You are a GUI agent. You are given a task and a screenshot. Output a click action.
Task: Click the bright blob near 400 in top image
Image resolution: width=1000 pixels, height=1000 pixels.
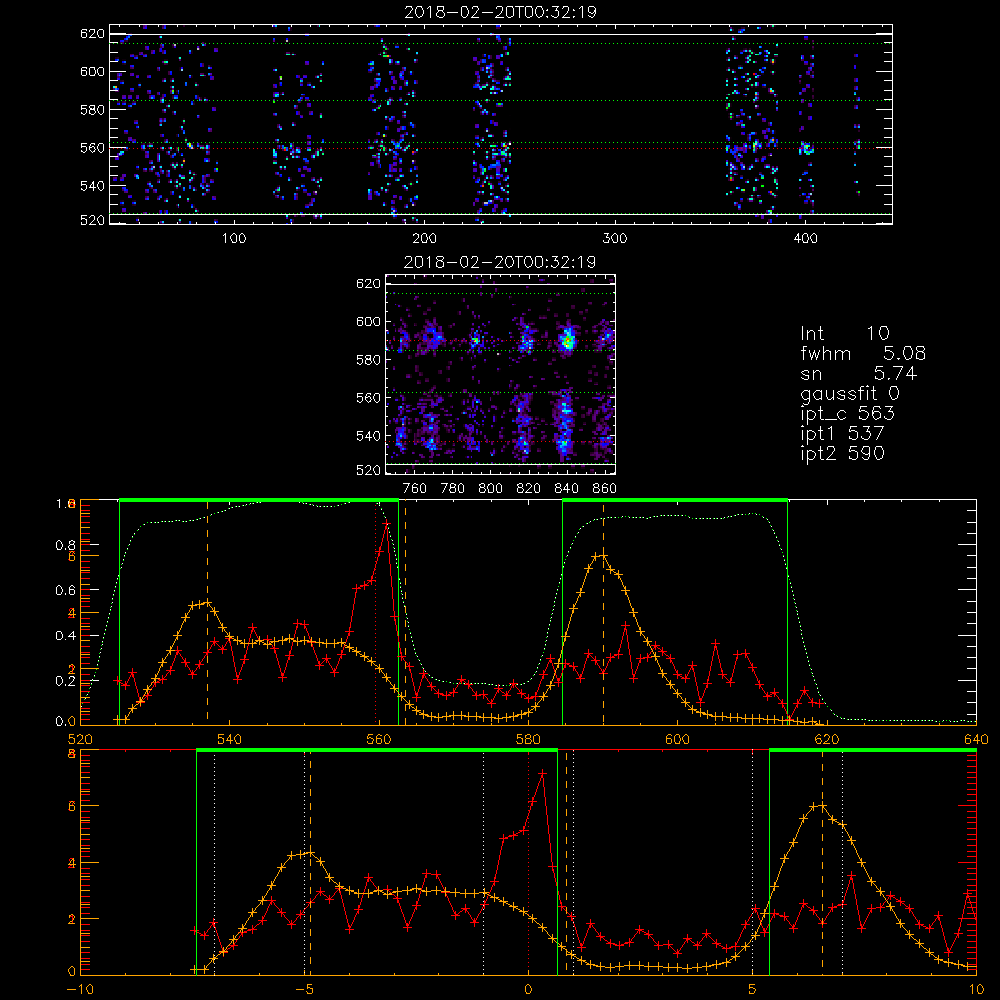[x=807, y=150]
